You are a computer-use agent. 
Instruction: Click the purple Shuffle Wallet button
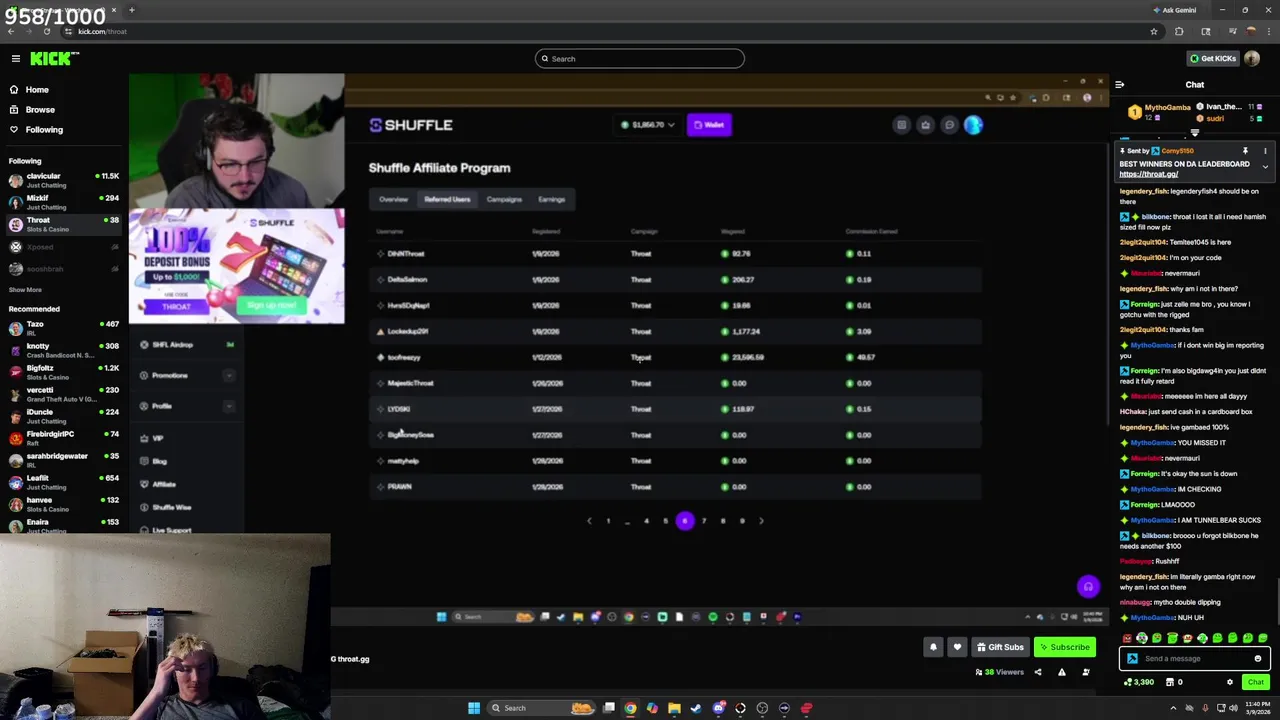tap(709, 125)
